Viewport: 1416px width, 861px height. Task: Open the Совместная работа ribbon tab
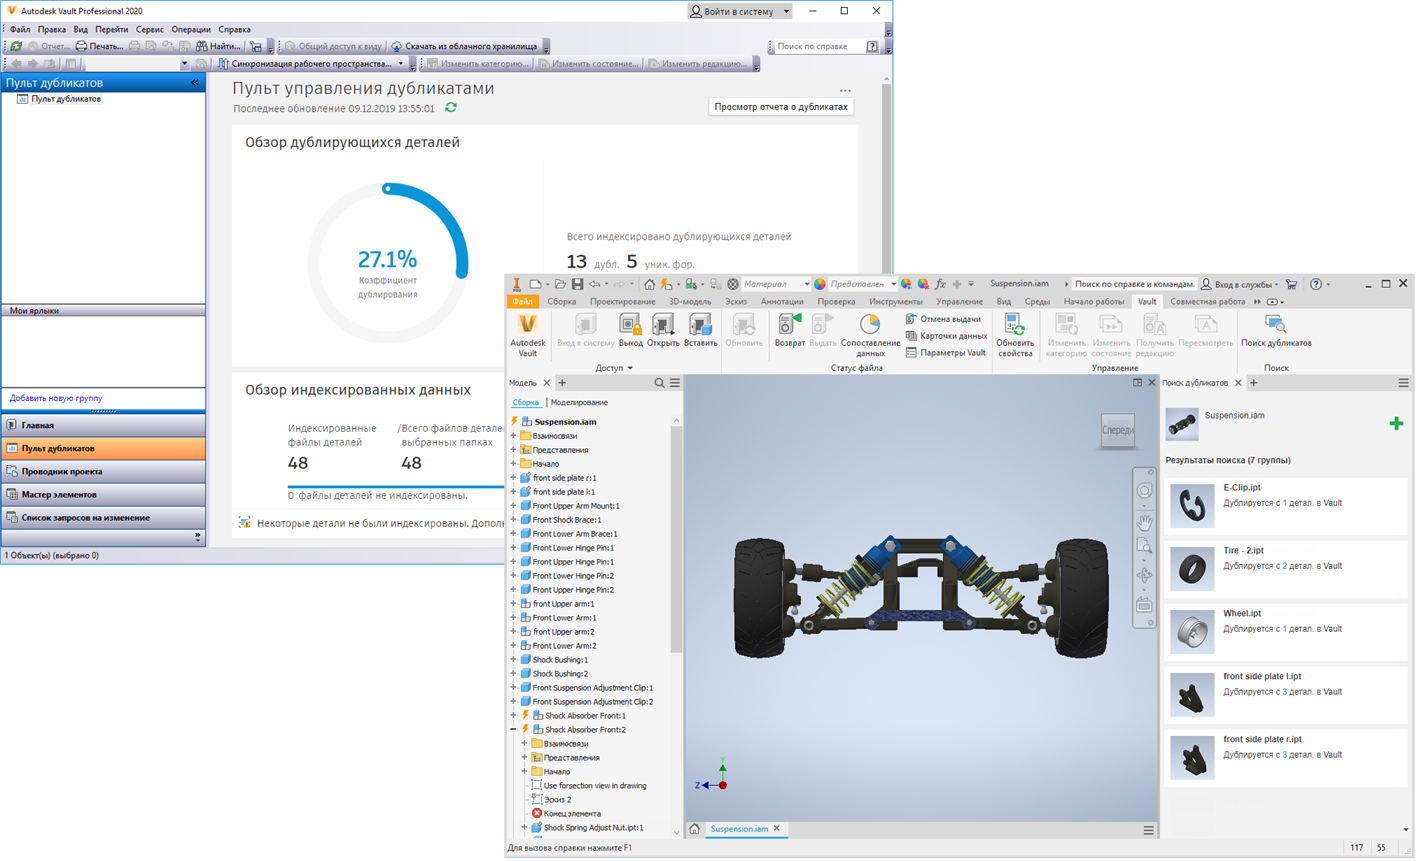(x=1208, y=301)
